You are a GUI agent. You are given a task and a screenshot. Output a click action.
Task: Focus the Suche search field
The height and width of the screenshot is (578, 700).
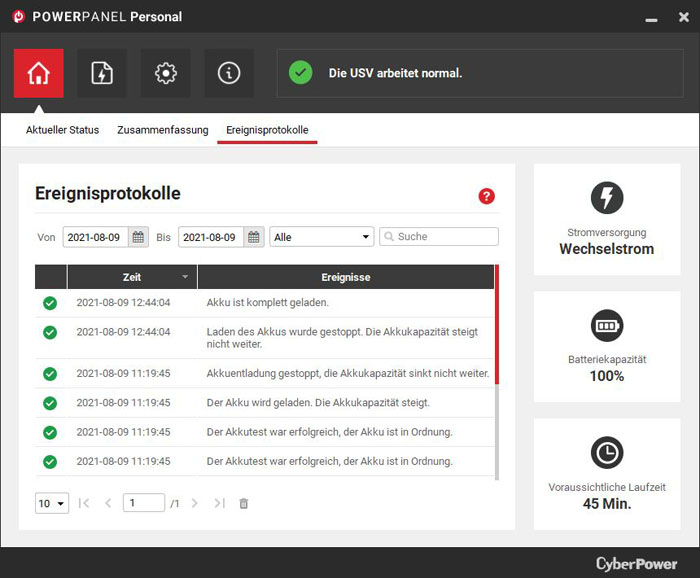pyautogui.click(x=439, y=237)
